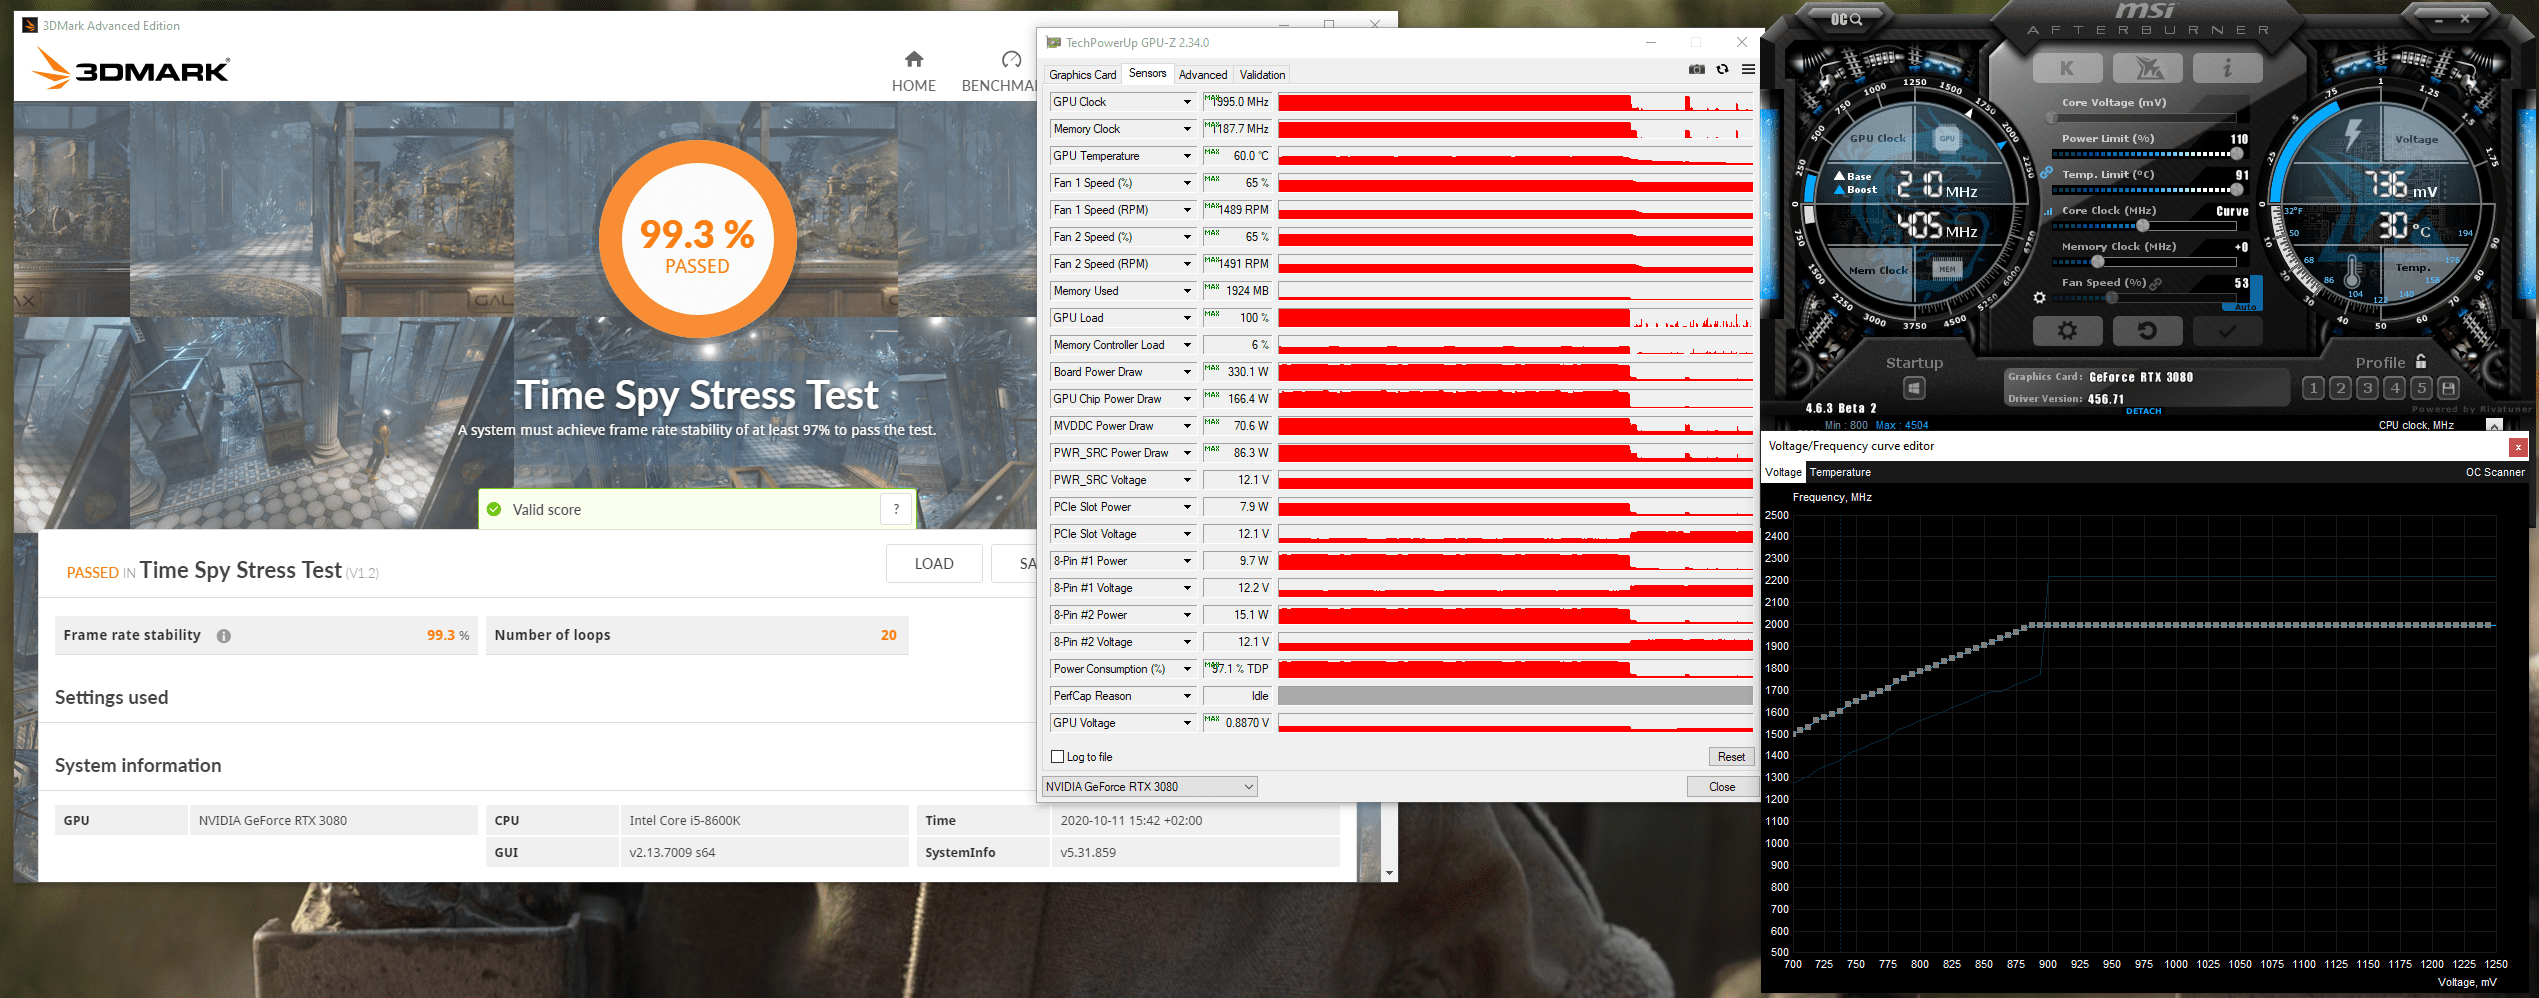Viewport: 2539px width, 998px height.
Task: Open Board Power Draw sensor dropdown
Action: pyautogui.click(x=1187, y=372)
